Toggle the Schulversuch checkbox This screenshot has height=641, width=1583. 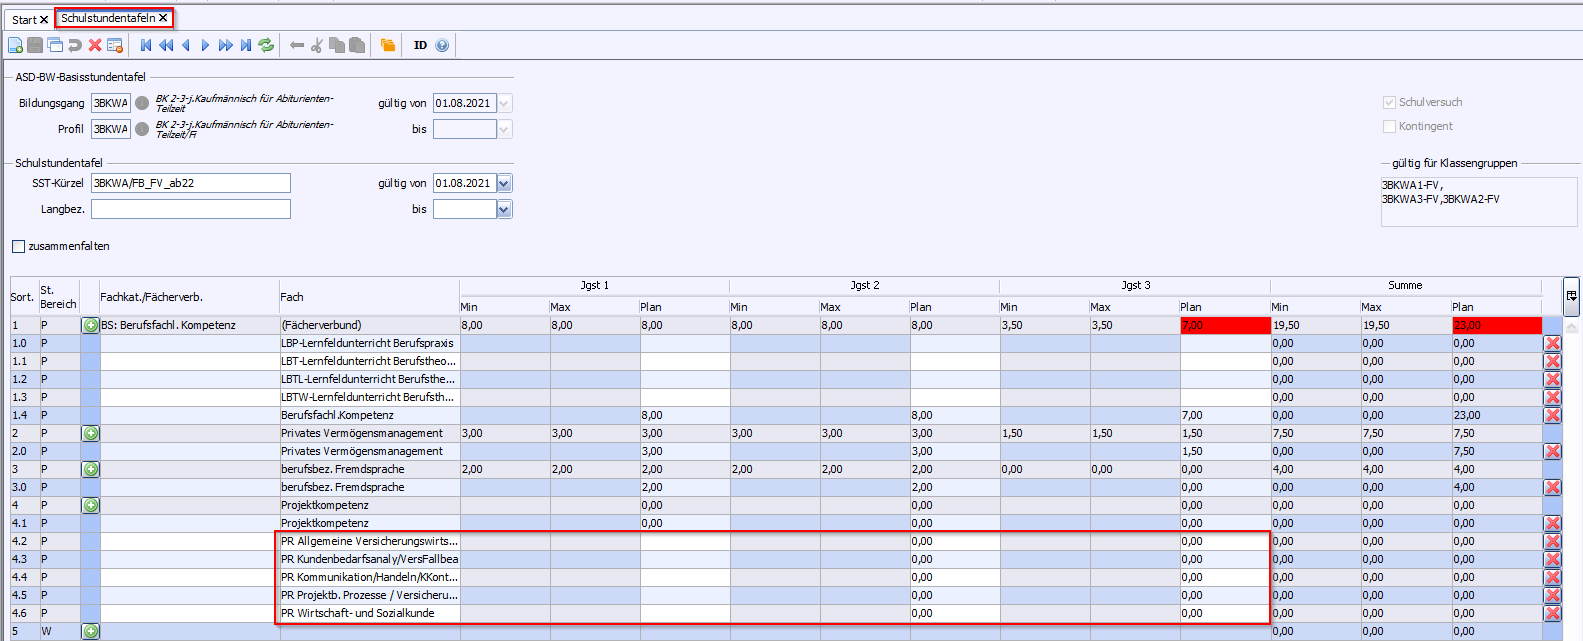[1389, 102]
